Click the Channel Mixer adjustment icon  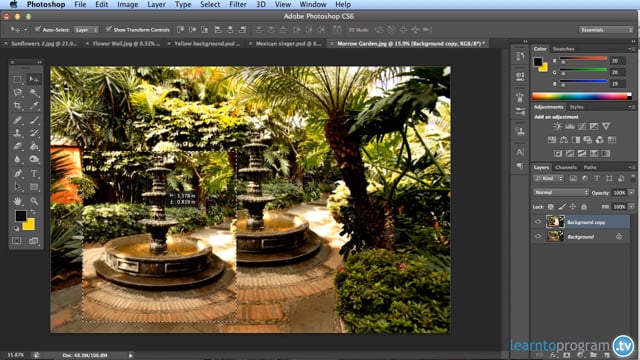(600, 140)
